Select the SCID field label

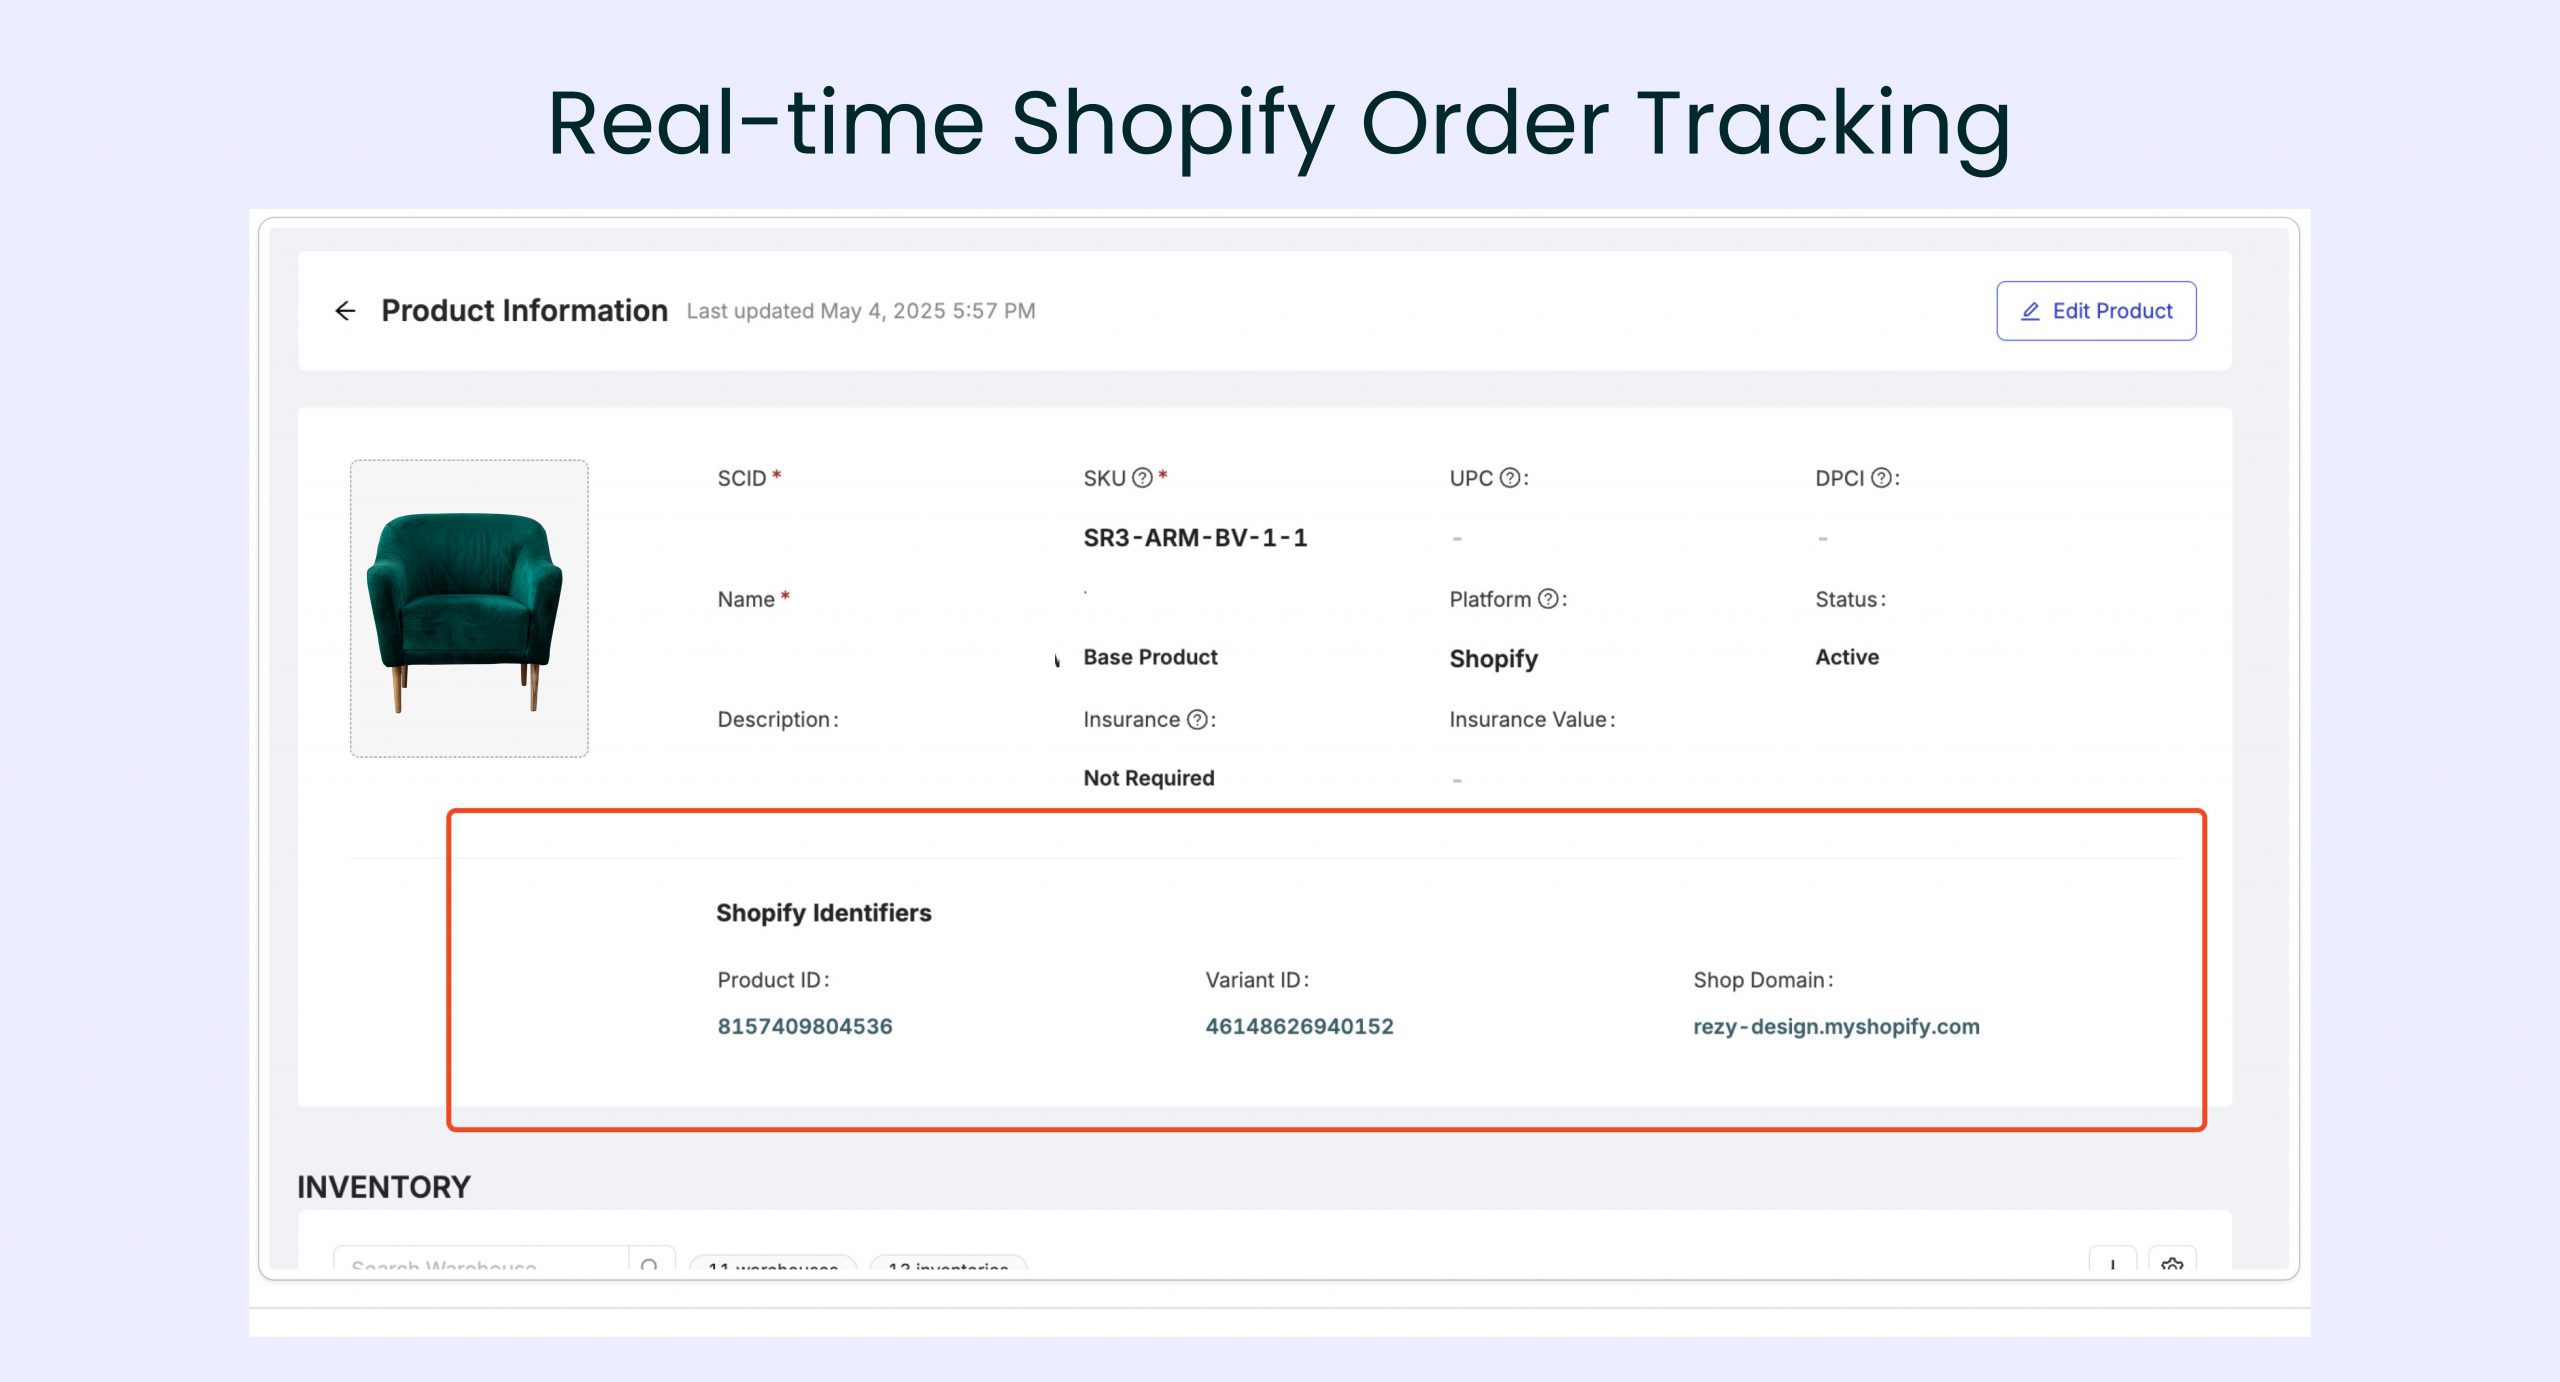[742, 478]
